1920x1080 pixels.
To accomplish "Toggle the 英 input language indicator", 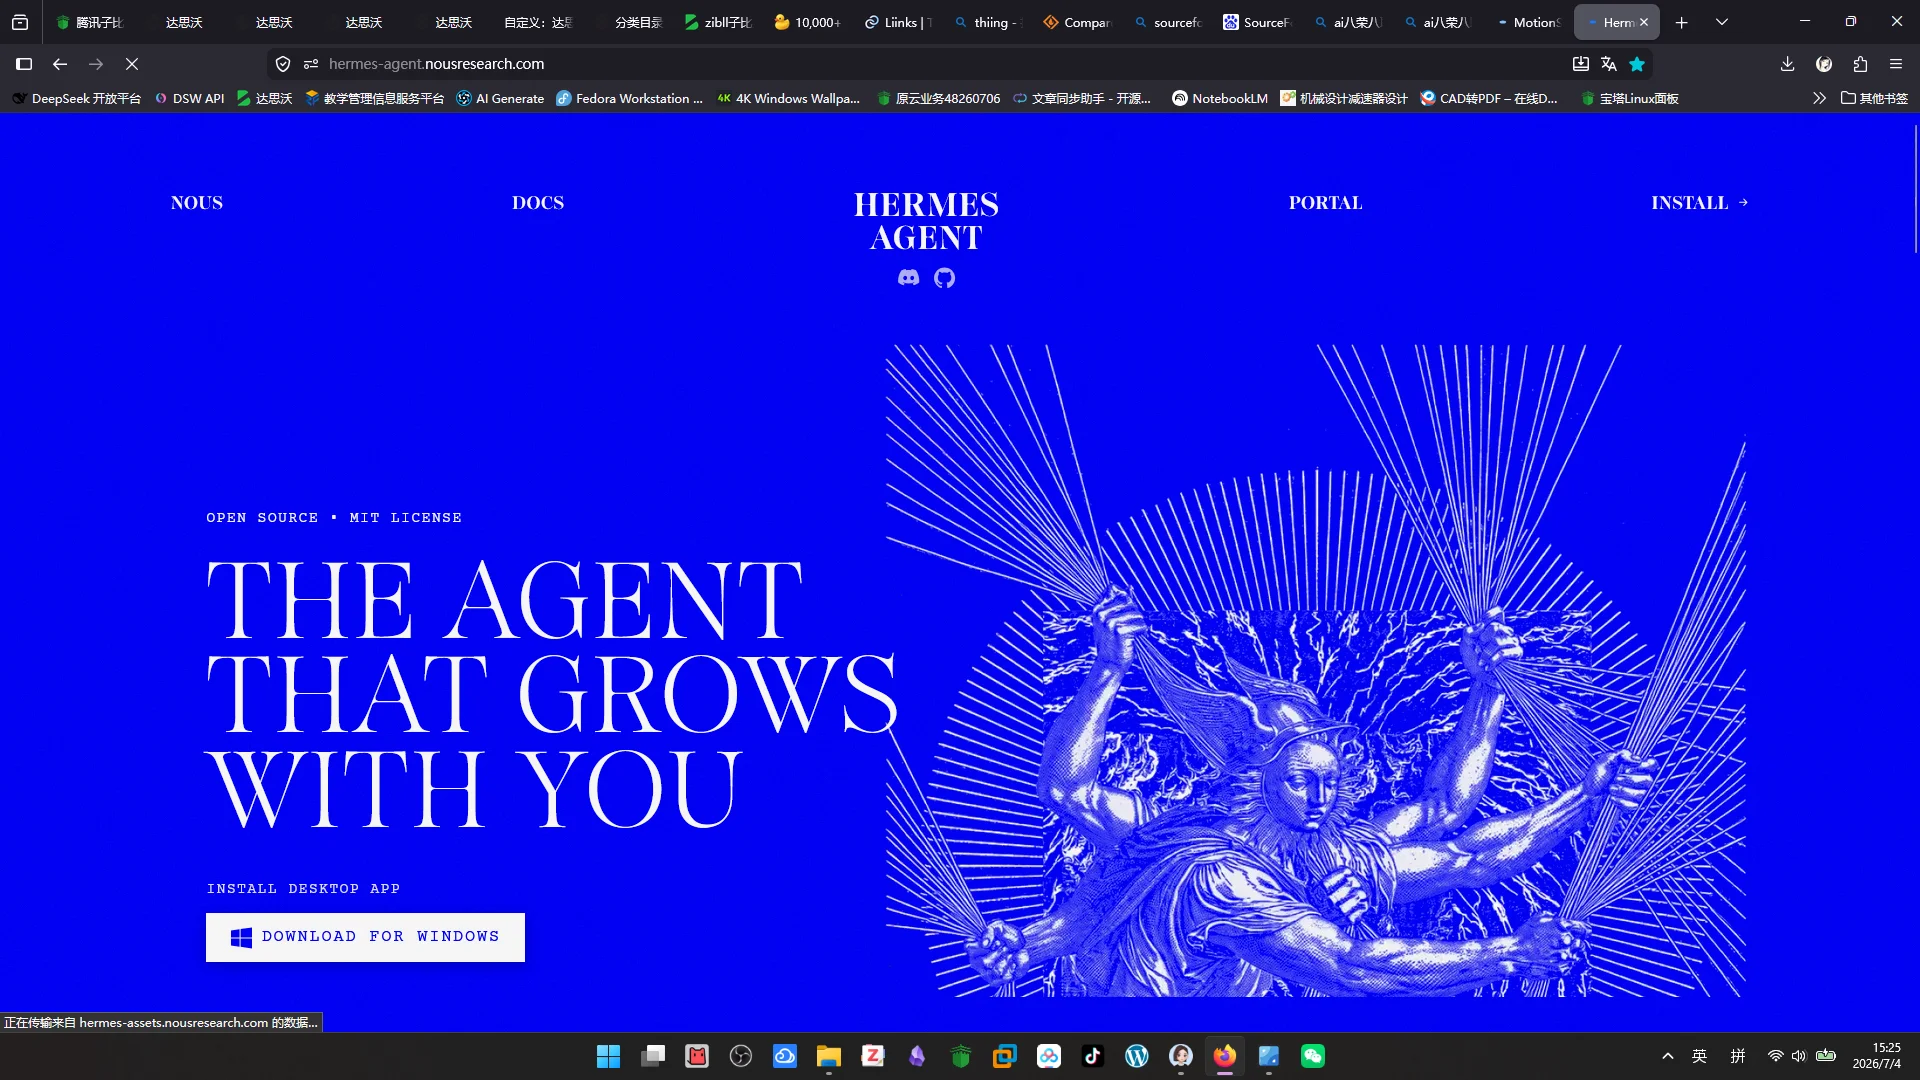I will pos(1699,1056).
